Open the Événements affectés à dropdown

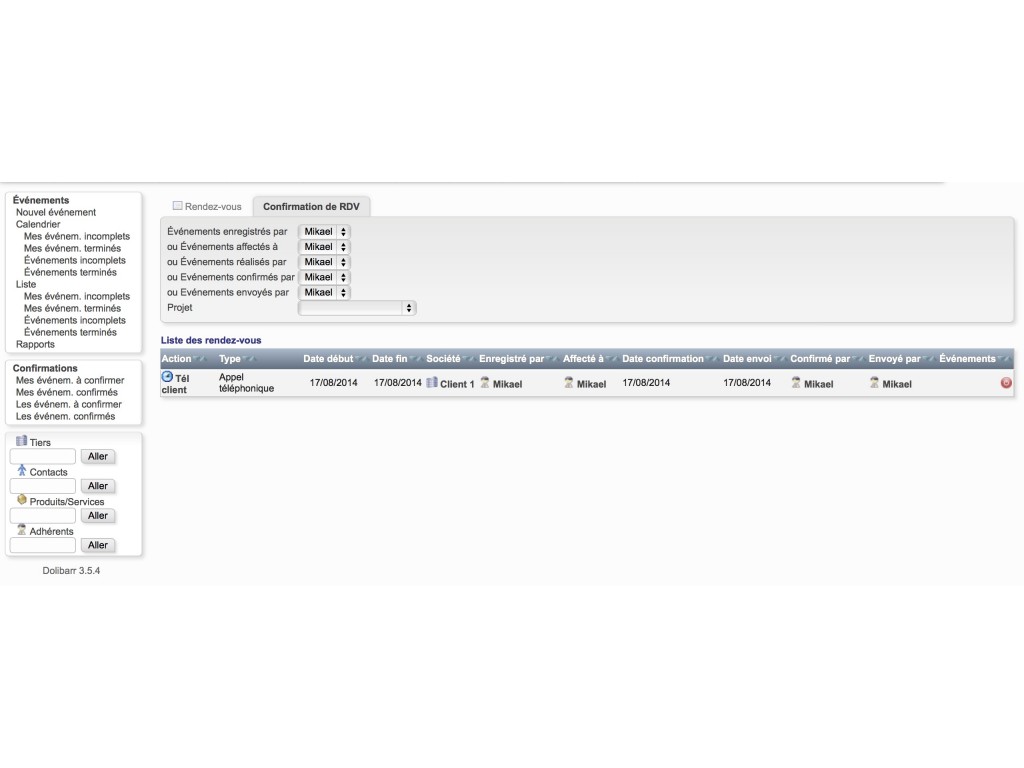pyautogui.click(x=324, y=247)
